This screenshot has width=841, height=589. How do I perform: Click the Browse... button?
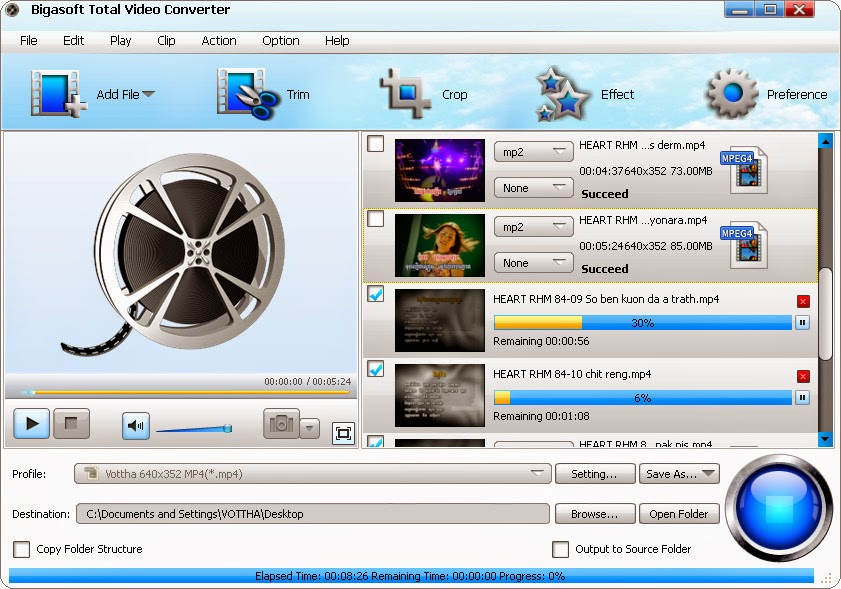click(x=595, y=514)
